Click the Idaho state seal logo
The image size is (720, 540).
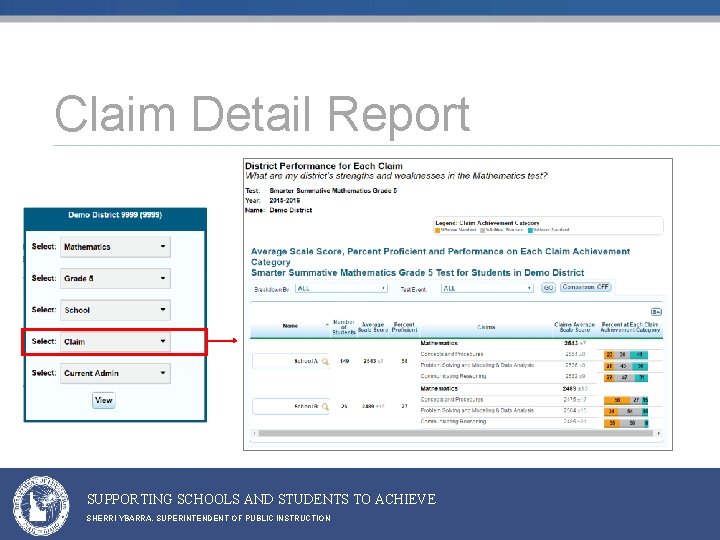point(41,506)
